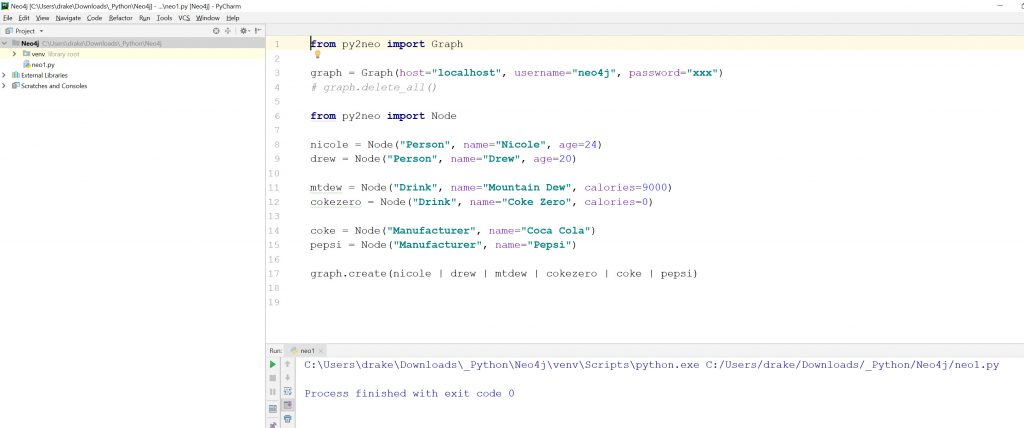The width and height of the screenshot is (1024, 428).
Task: Open neo1.py in project tree
Action: 42,64
